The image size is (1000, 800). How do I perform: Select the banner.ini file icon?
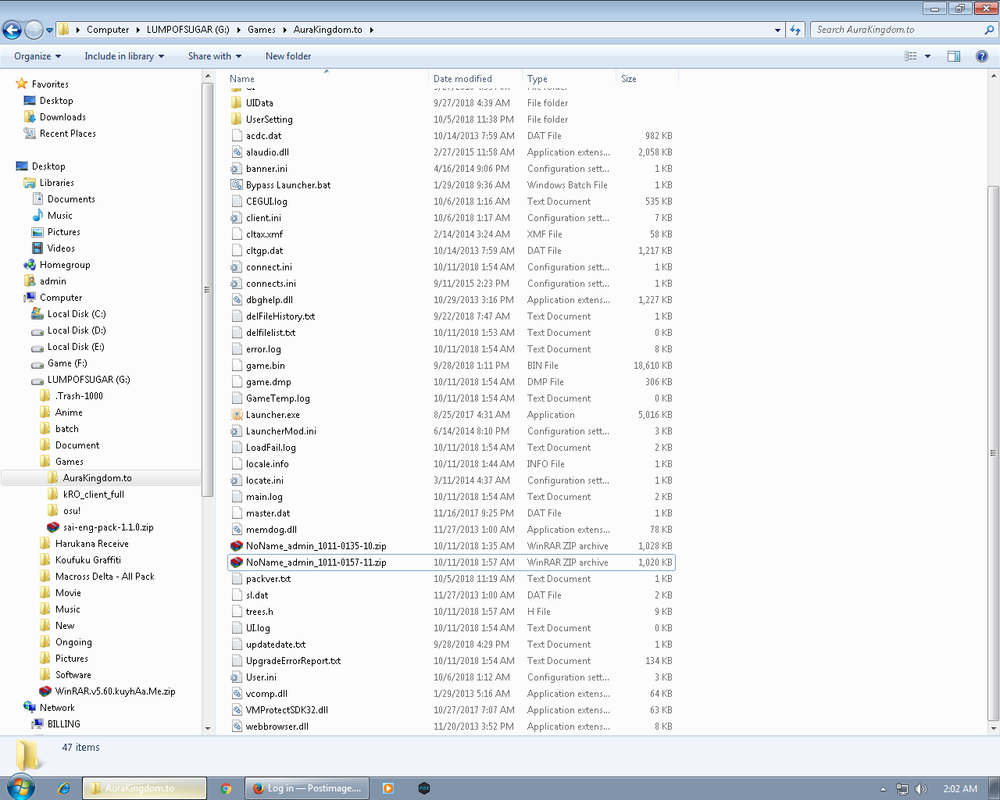236,168
